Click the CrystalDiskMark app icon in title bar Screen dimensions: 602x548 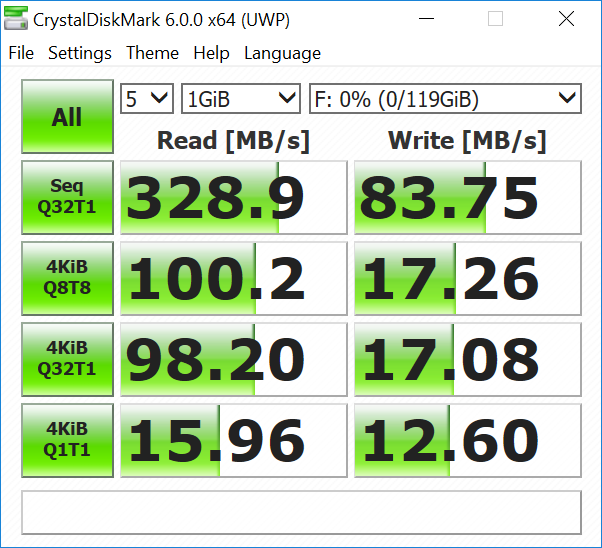tap(16, 18)
